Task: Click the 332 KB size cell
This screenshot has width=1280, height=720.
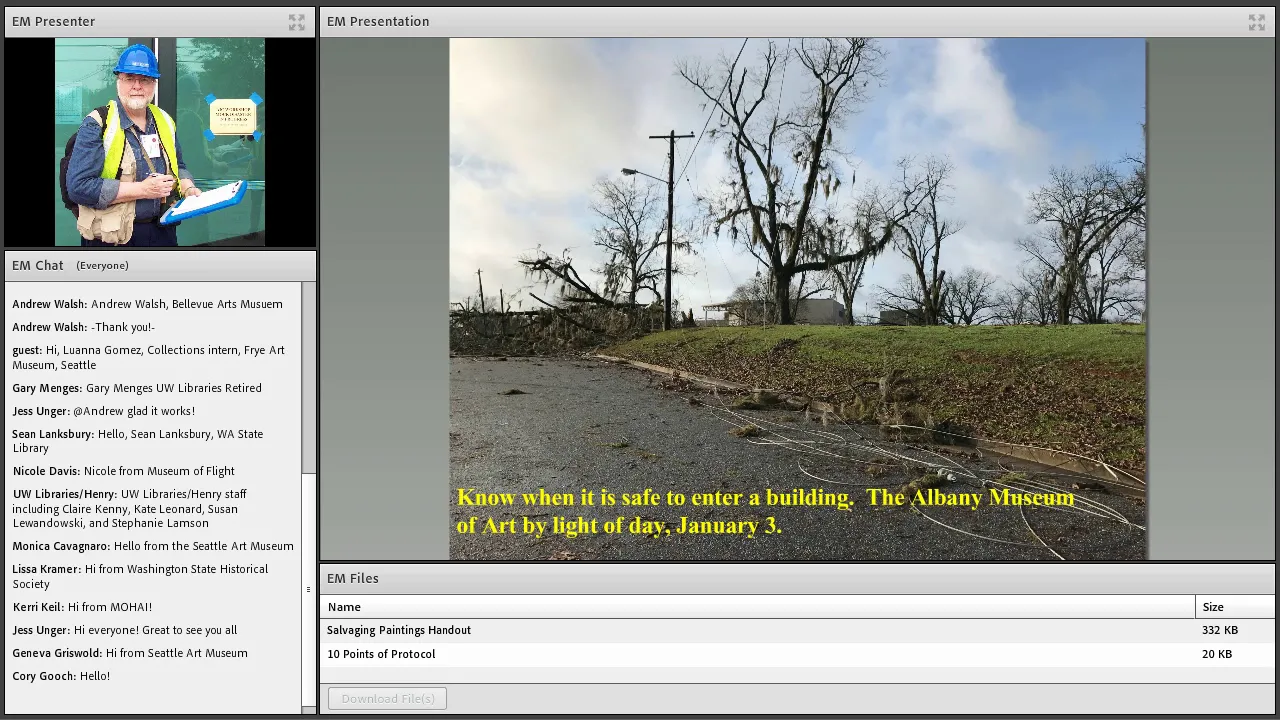Action: (x=1220, y=630)
